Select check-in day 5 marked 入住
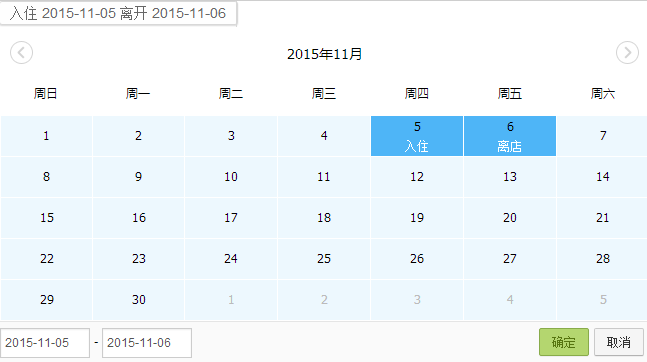The height and width of the screenshot is (362, 647). click(417, 136)
